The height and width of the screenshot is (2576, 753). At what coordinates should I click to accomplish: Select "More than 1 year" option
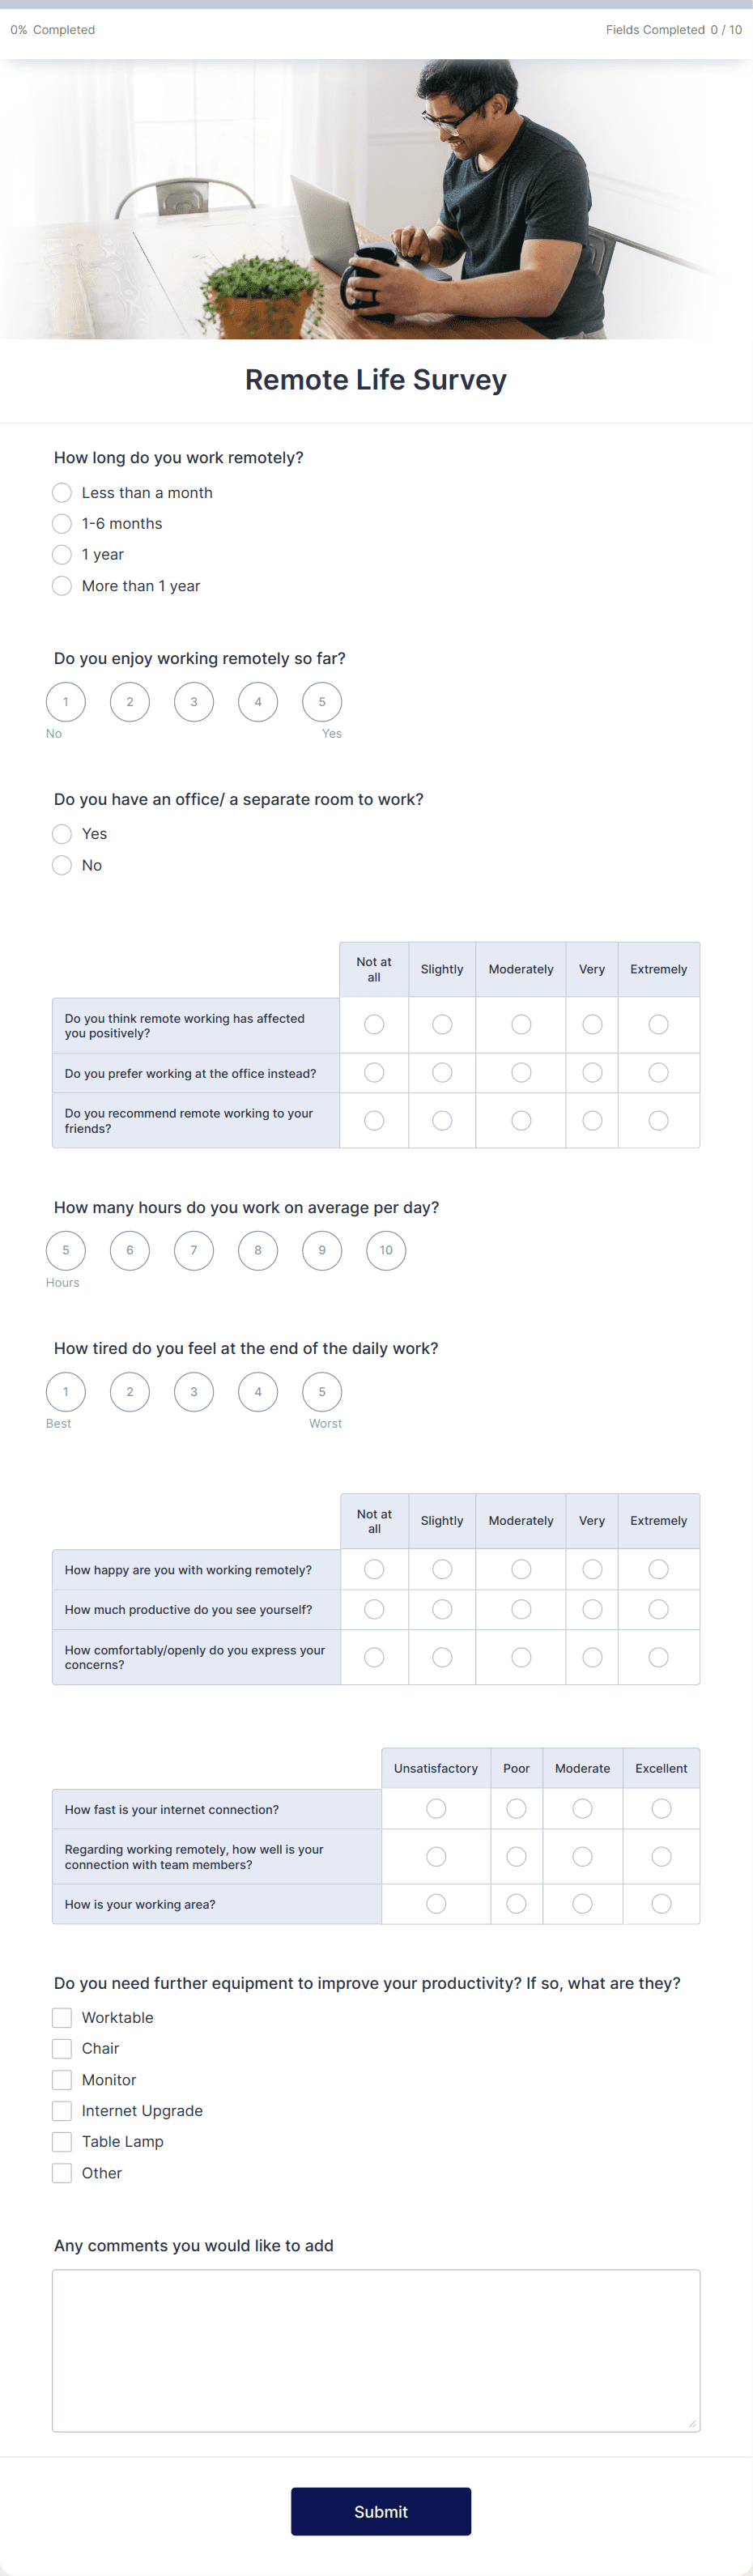[x=61, y=585]
